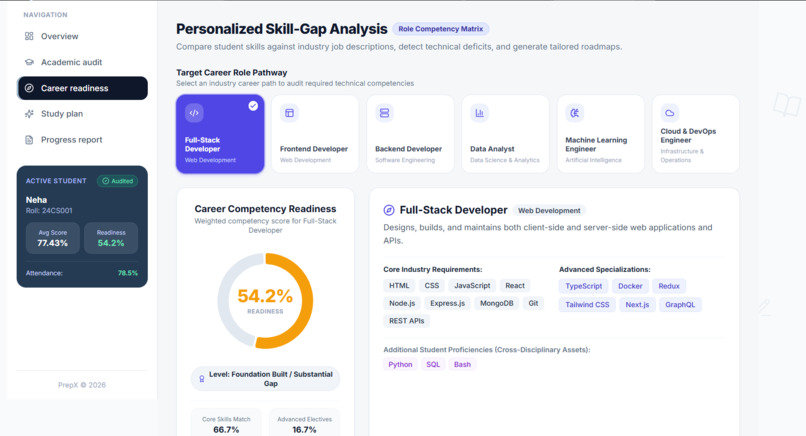Screen dimensions: 806x436
Task: Click the Career readiness compass icon in the sidebar
Action: pos(29,88)
